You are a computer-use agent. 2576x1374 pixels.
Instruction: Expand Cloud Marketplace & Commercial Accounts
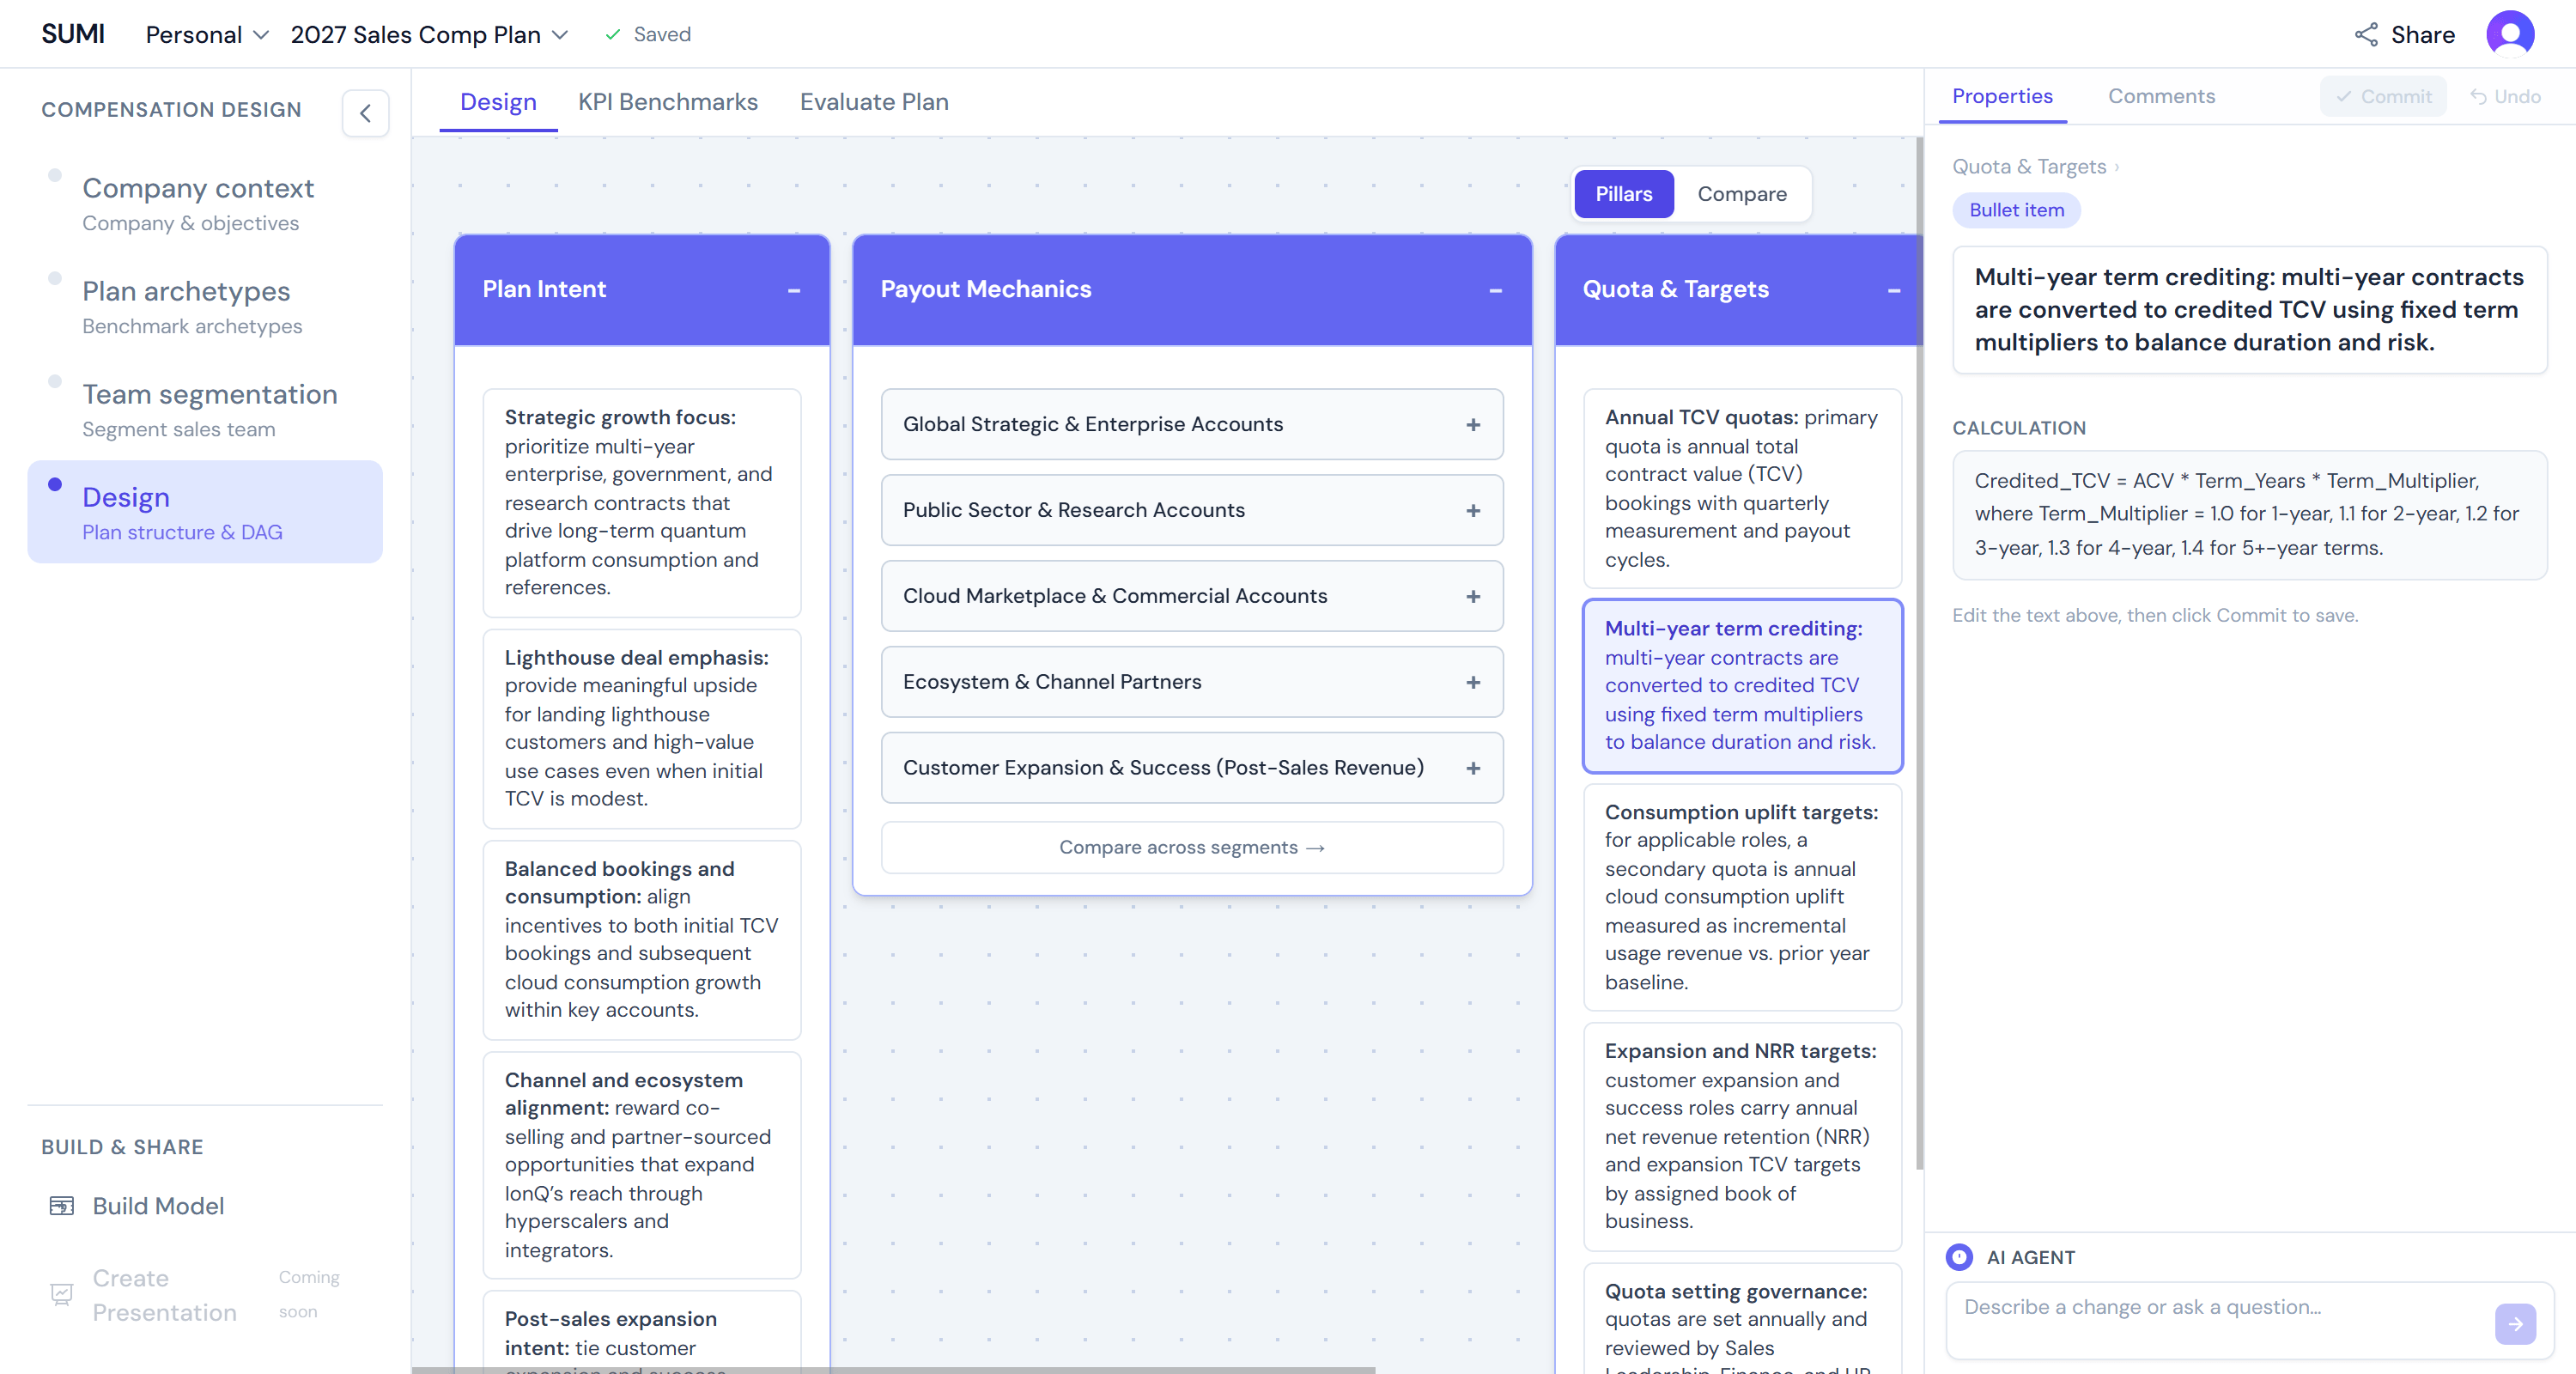1473,597
